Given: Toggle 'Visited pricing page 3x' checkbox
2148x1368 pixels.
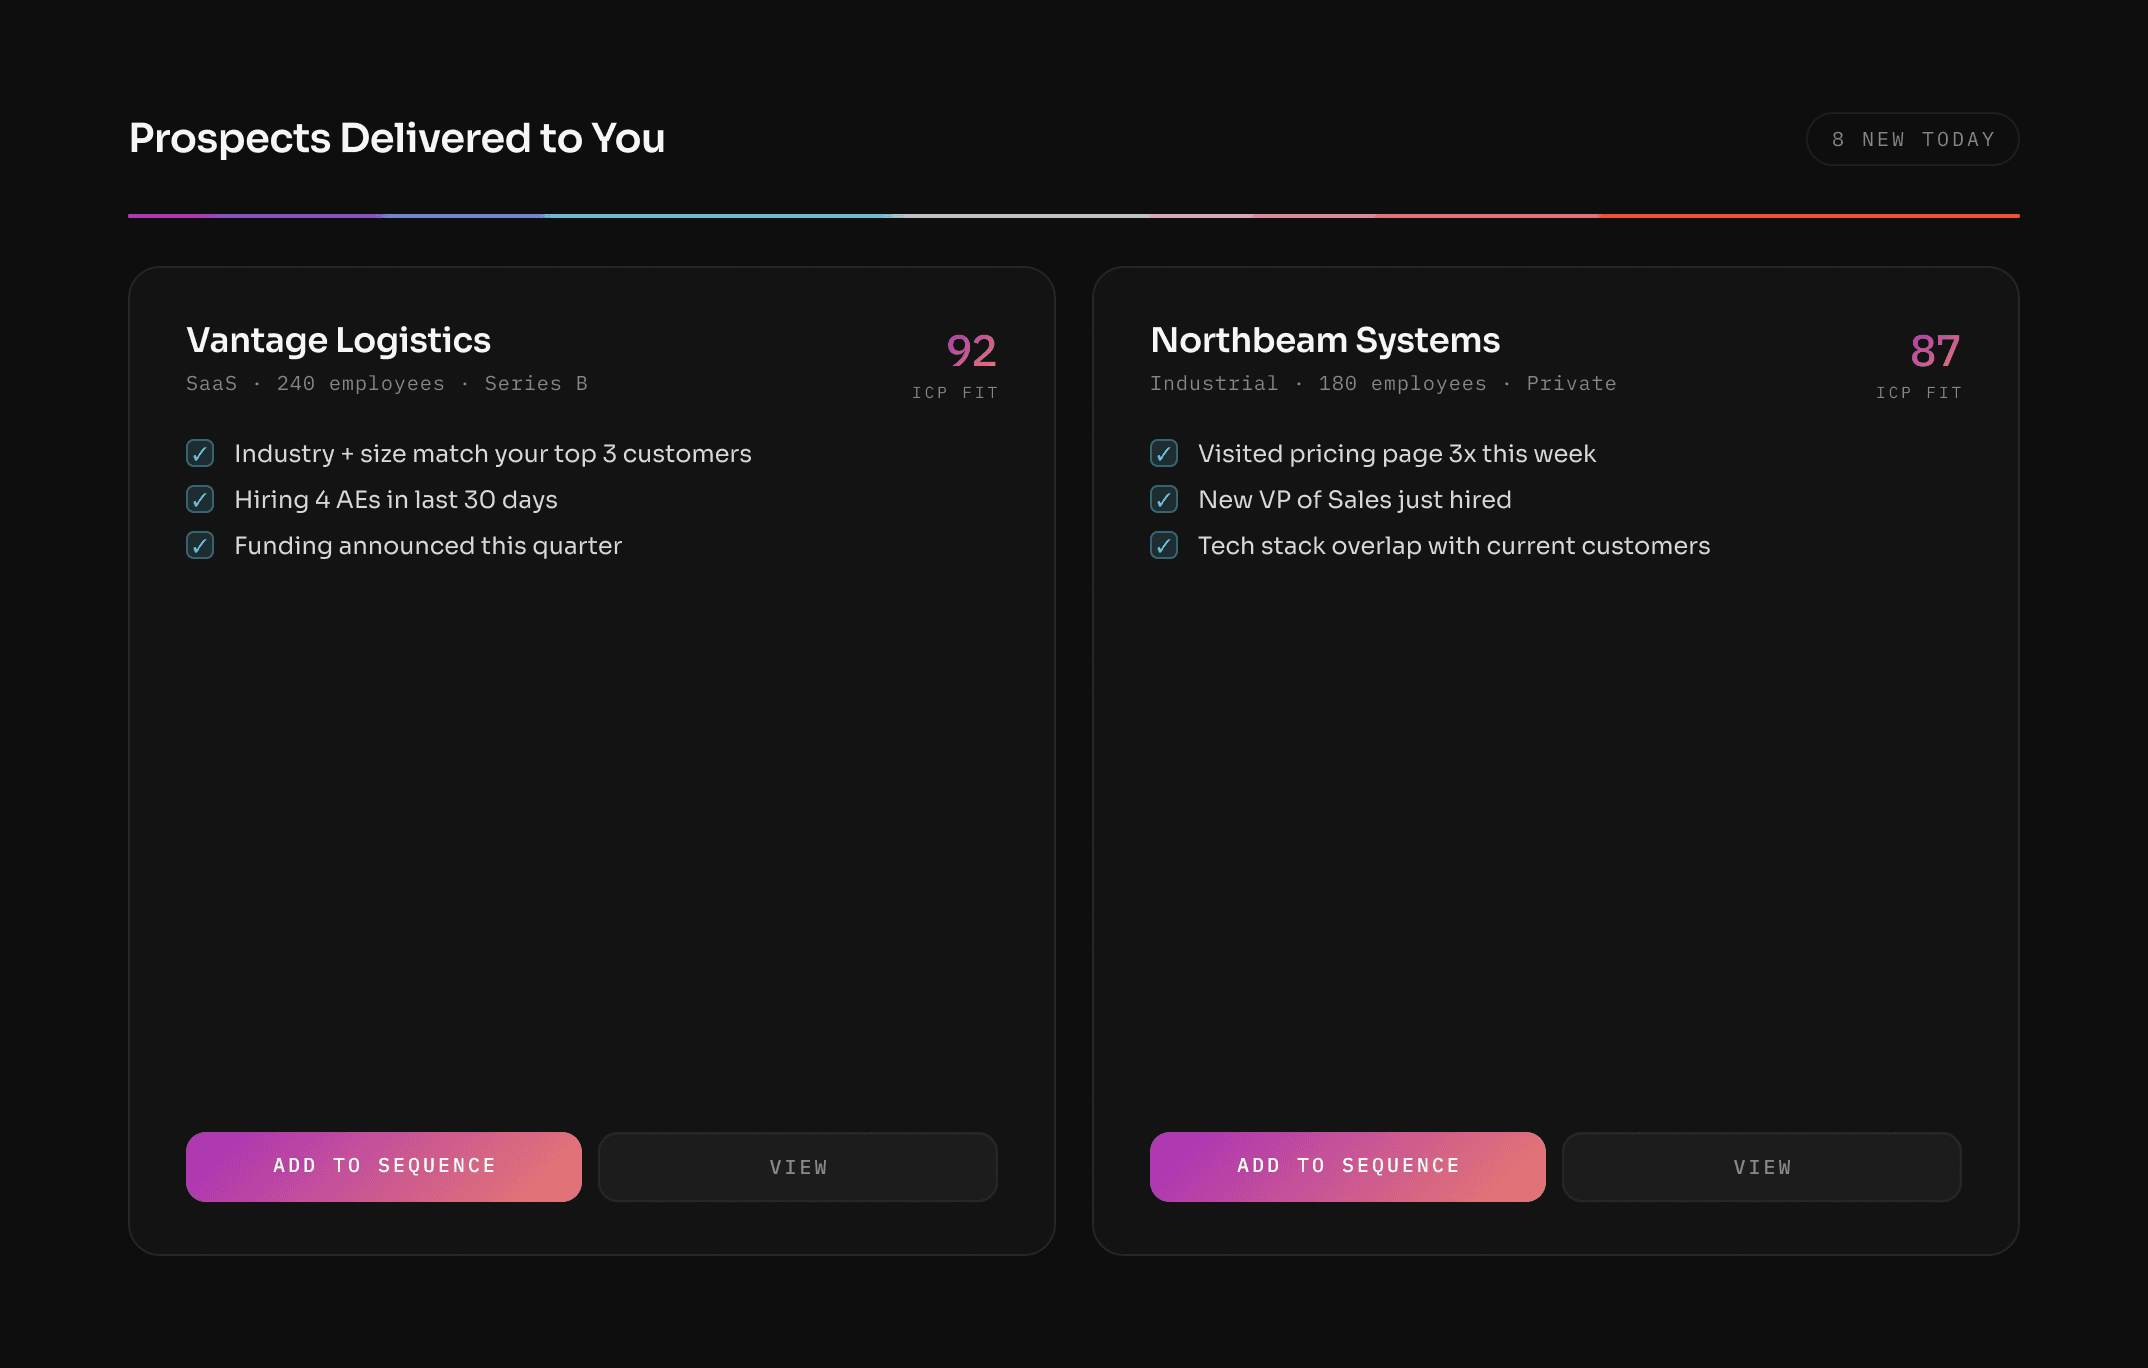Looking at the screenshot, I should pyautogui.click(x=1164, y=454).
